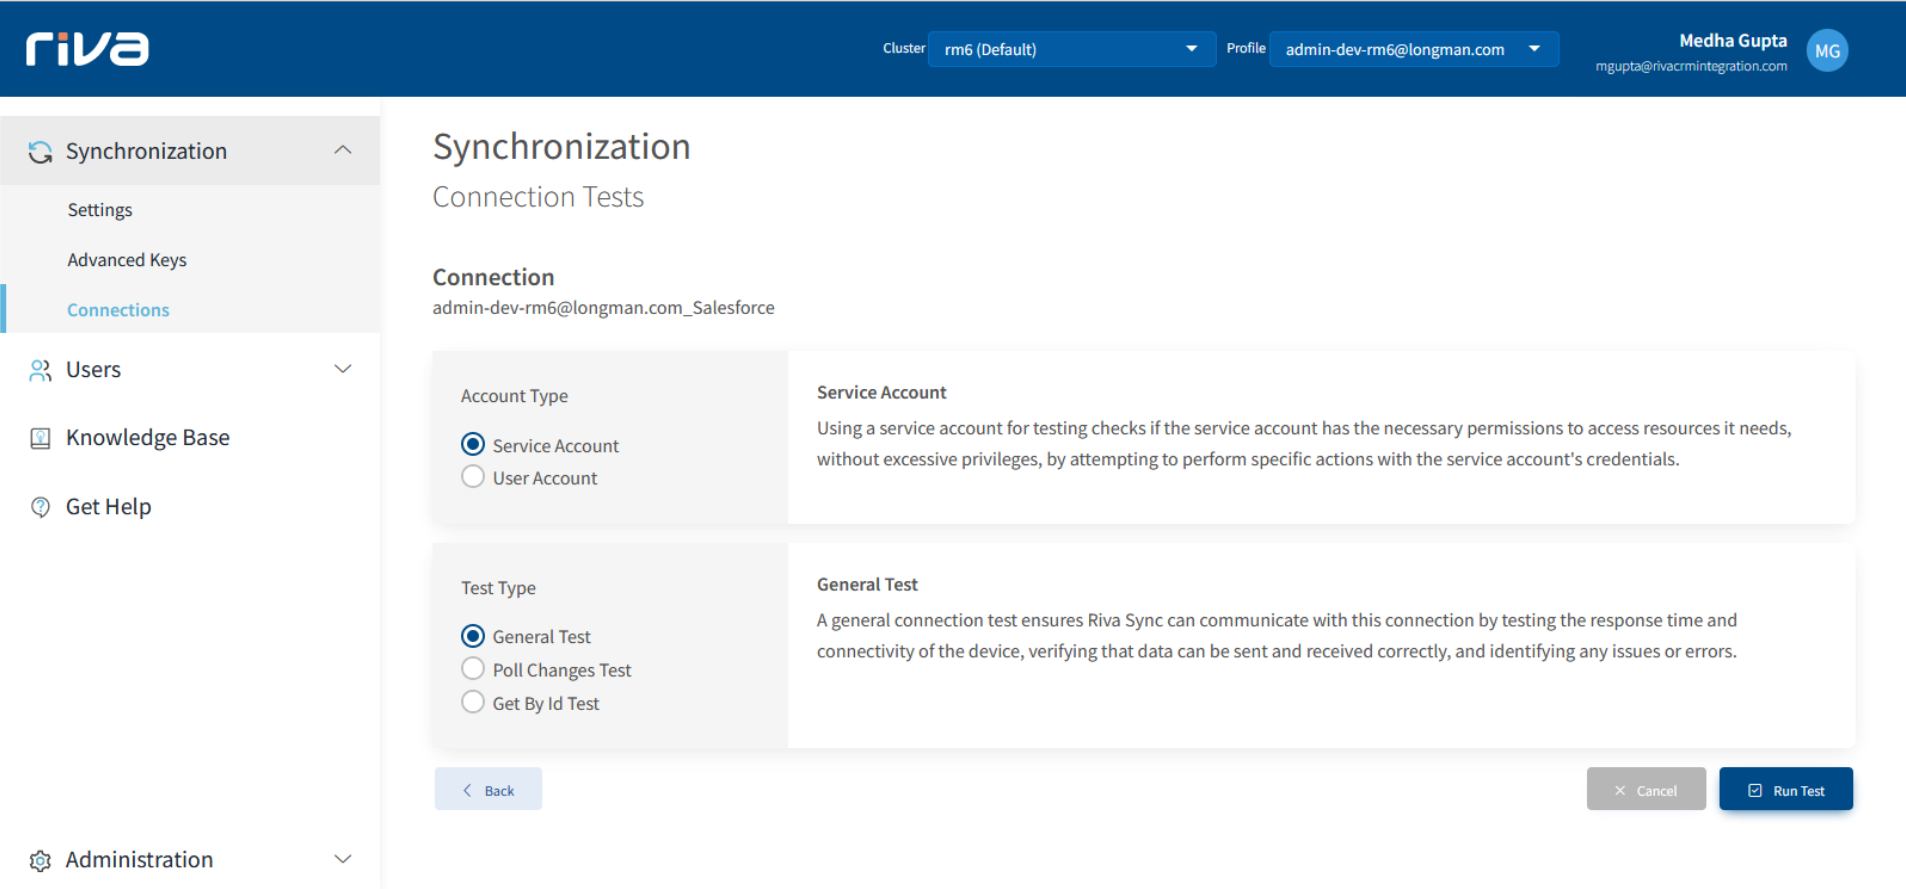This screenshot has width=1906, height=889.
Task: Click the Knowledge Base book icon
Action: point(40,438)
